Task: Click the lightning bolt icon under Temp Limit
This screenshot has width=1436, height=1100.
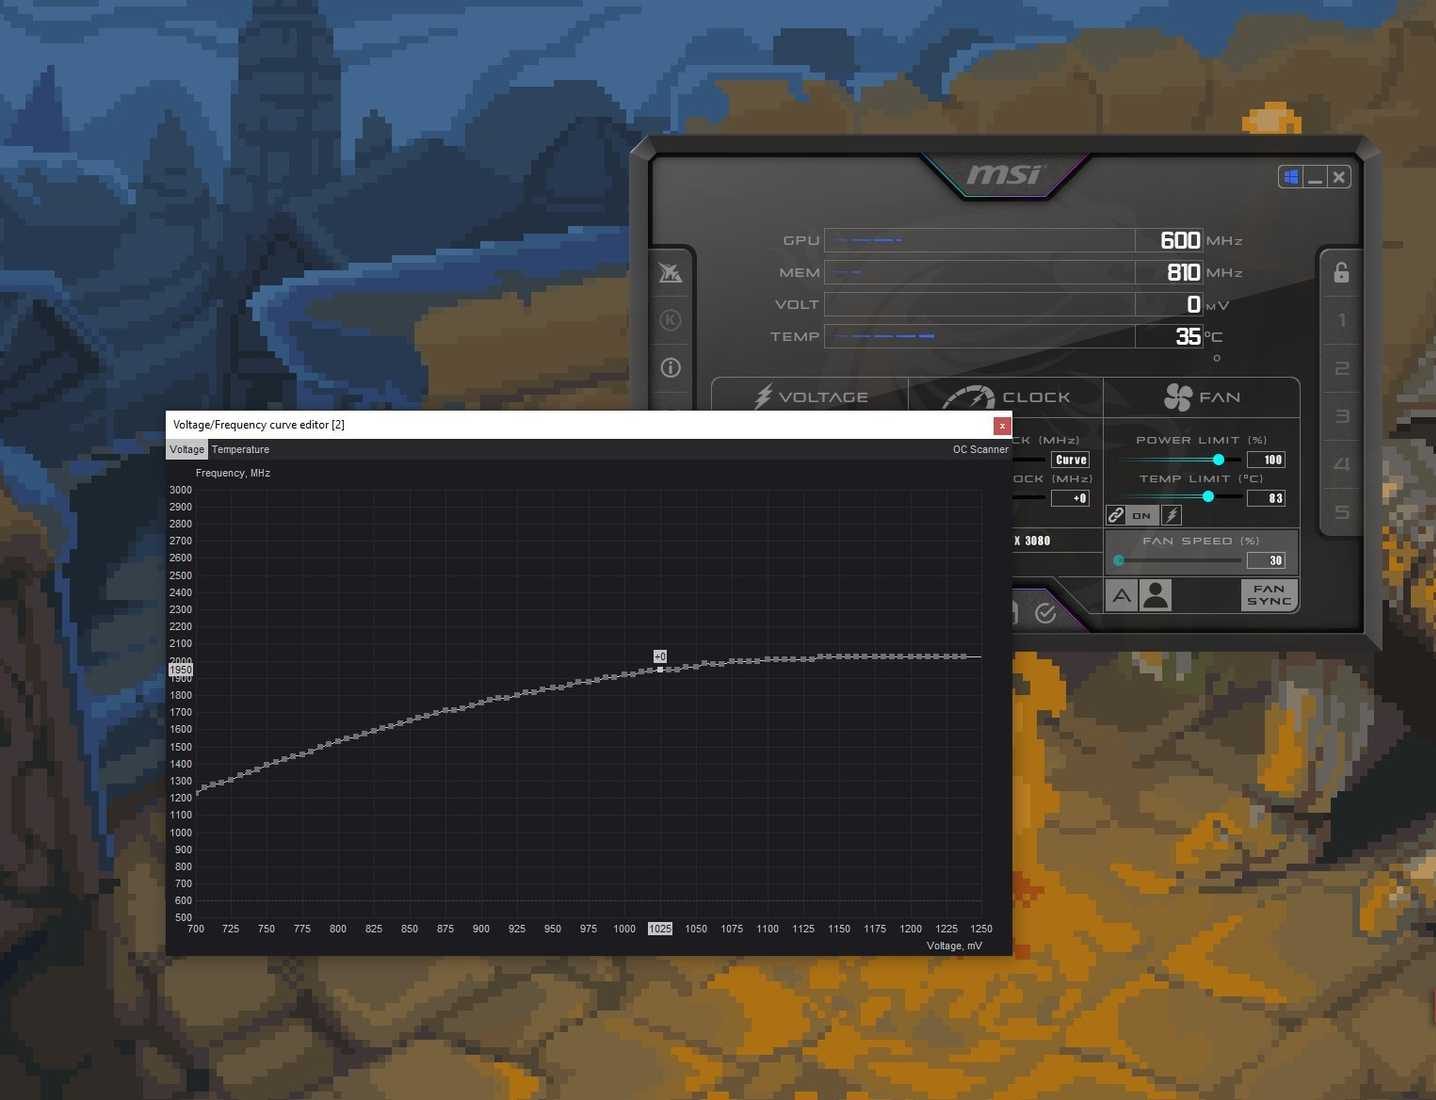Action: pyautogui.click(x=1171, y=514)
